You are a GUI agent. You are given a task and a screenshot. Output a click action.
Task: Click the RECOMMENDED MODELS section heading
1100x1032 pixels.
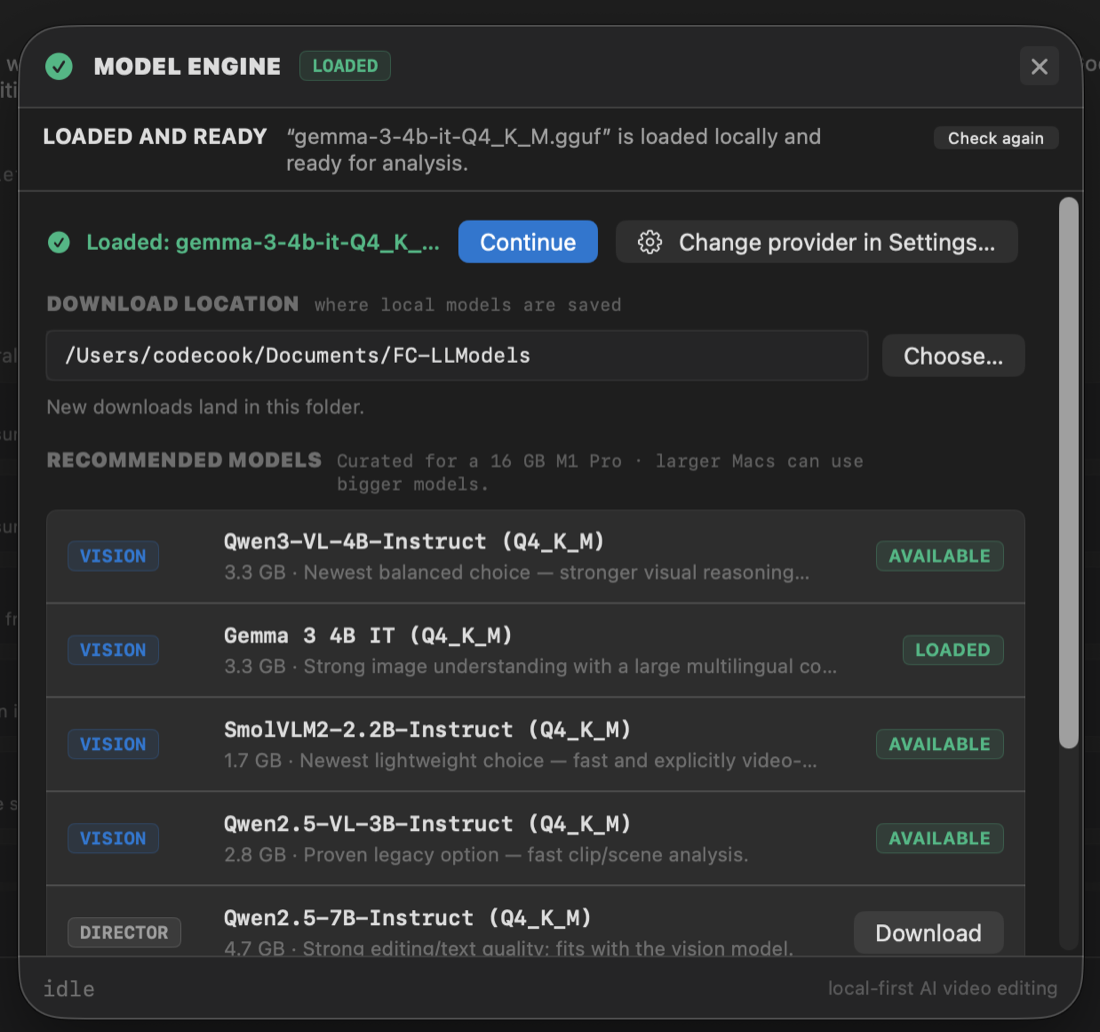[184, 460]
